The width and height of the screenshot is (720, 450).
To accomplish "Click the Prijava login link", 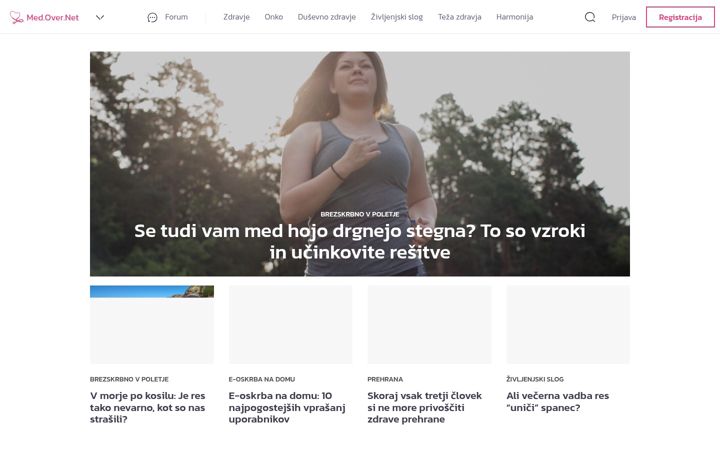I will [624, 17].
